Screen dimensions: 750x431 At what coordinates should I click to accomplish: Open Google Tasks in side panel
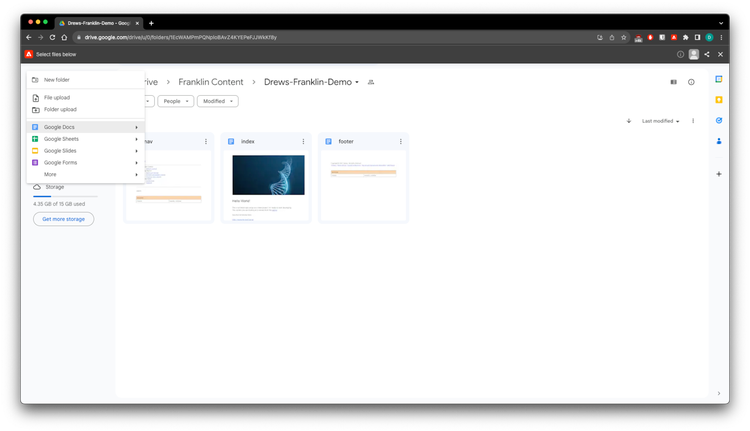point(719,121)
